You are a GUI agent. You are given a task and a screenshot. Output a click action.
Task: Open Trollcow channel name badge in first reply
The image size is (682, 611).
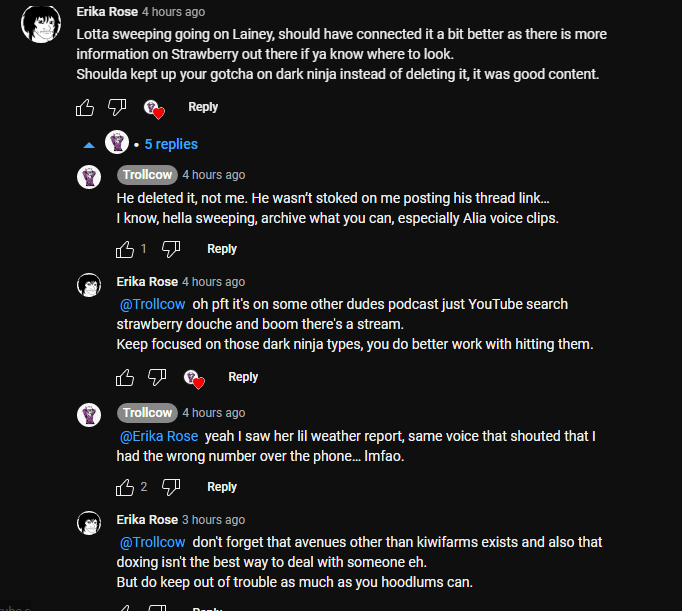click(147, 175)
